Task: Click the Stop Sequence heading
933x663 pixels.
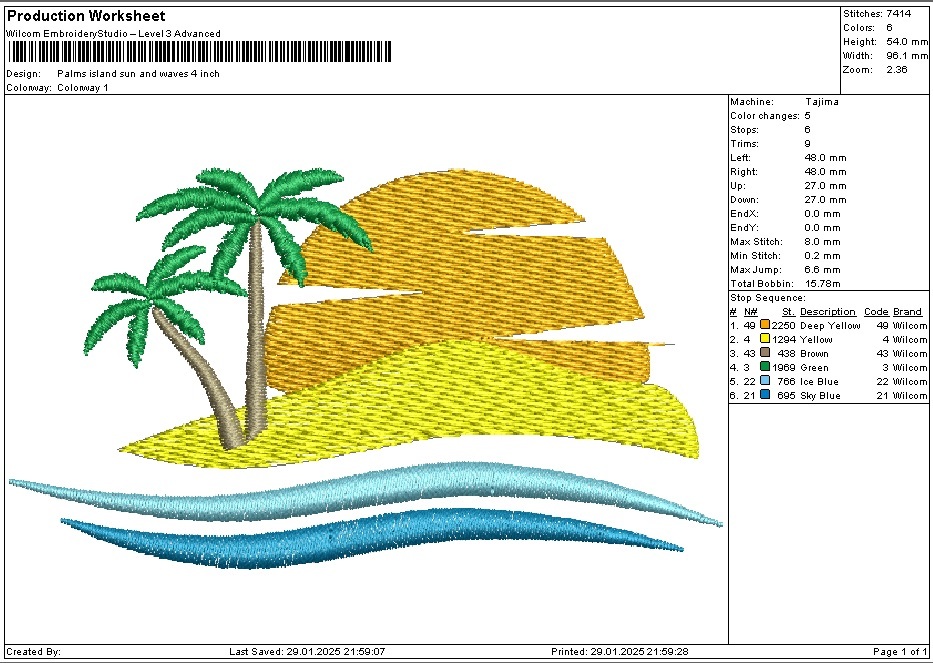Action: (767, 298)
